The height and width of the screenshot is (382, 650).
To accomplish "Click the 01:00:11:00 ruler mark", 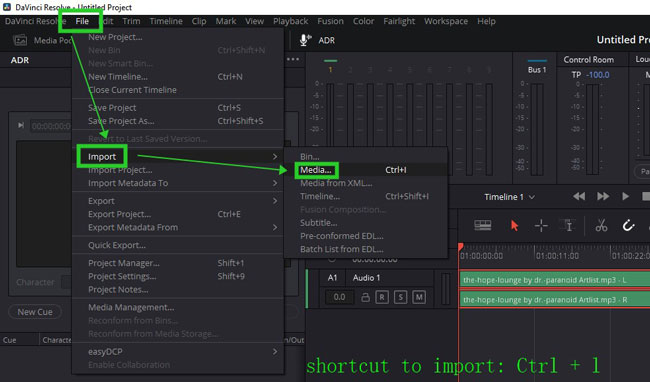I will coord(557,256).
